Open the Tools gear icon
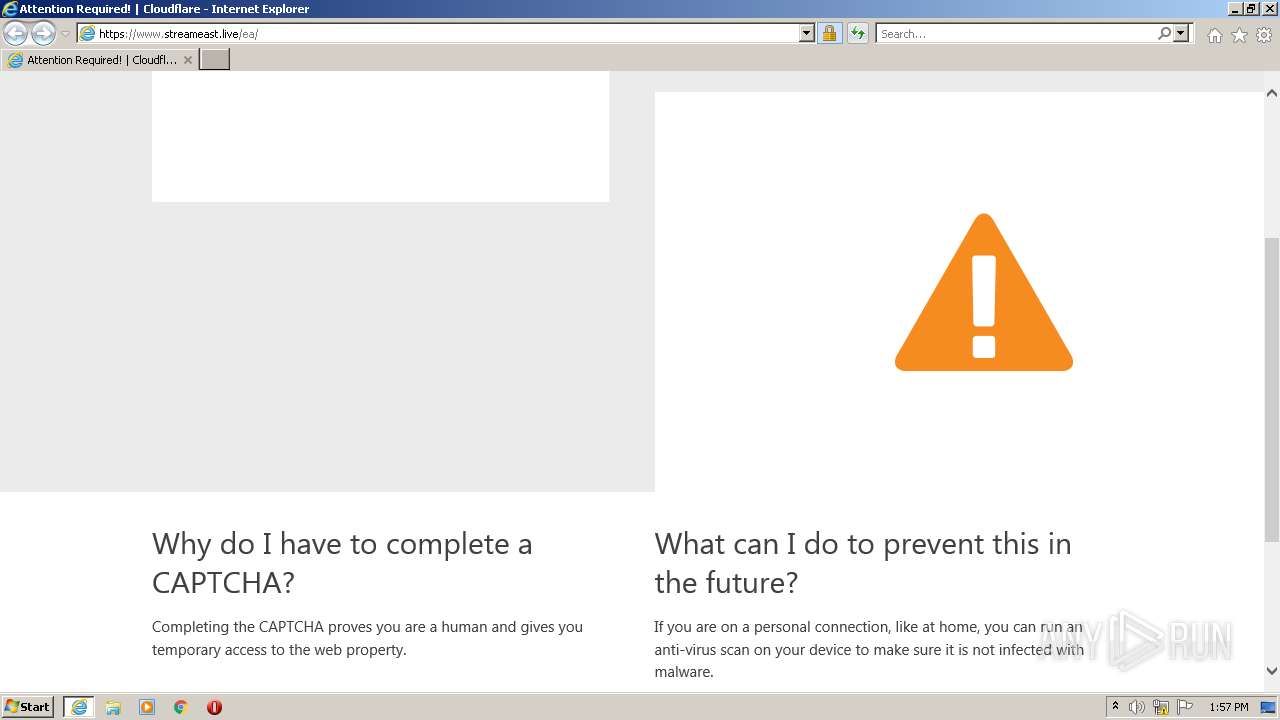Viewport: 1280px width, 720px height. (x=1264, y=35)
